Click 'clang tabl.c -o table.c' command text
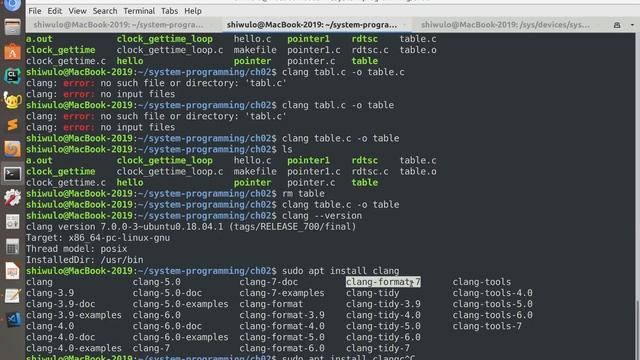Viewport: 640px width, 360px height. [343, 72]
